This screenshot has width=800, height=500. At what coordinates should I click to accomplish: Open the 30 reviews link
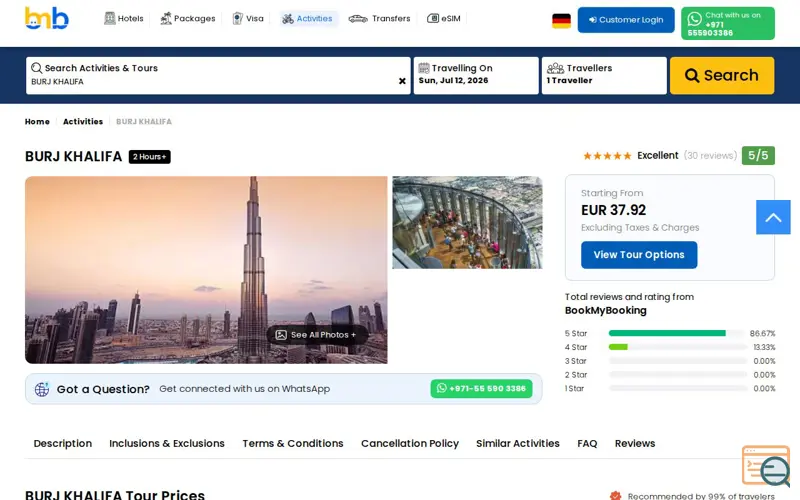(710, 156)
